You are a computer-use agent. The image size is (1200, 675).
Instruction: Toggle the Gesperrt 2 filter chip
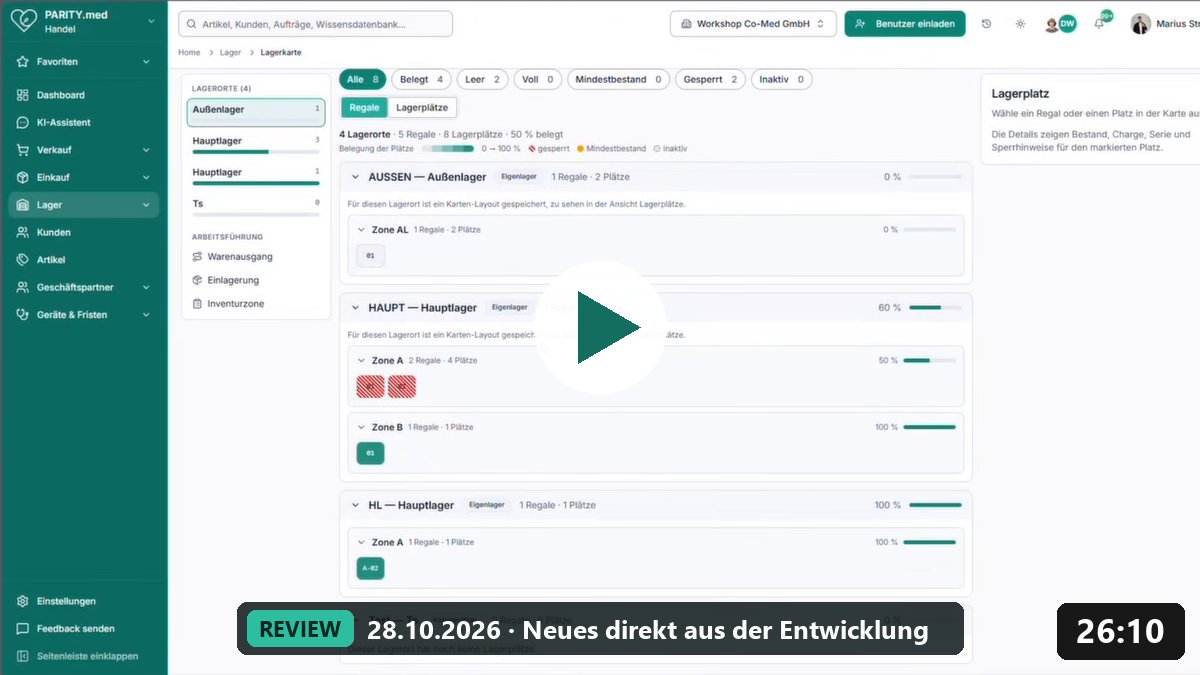pos(711,79)
